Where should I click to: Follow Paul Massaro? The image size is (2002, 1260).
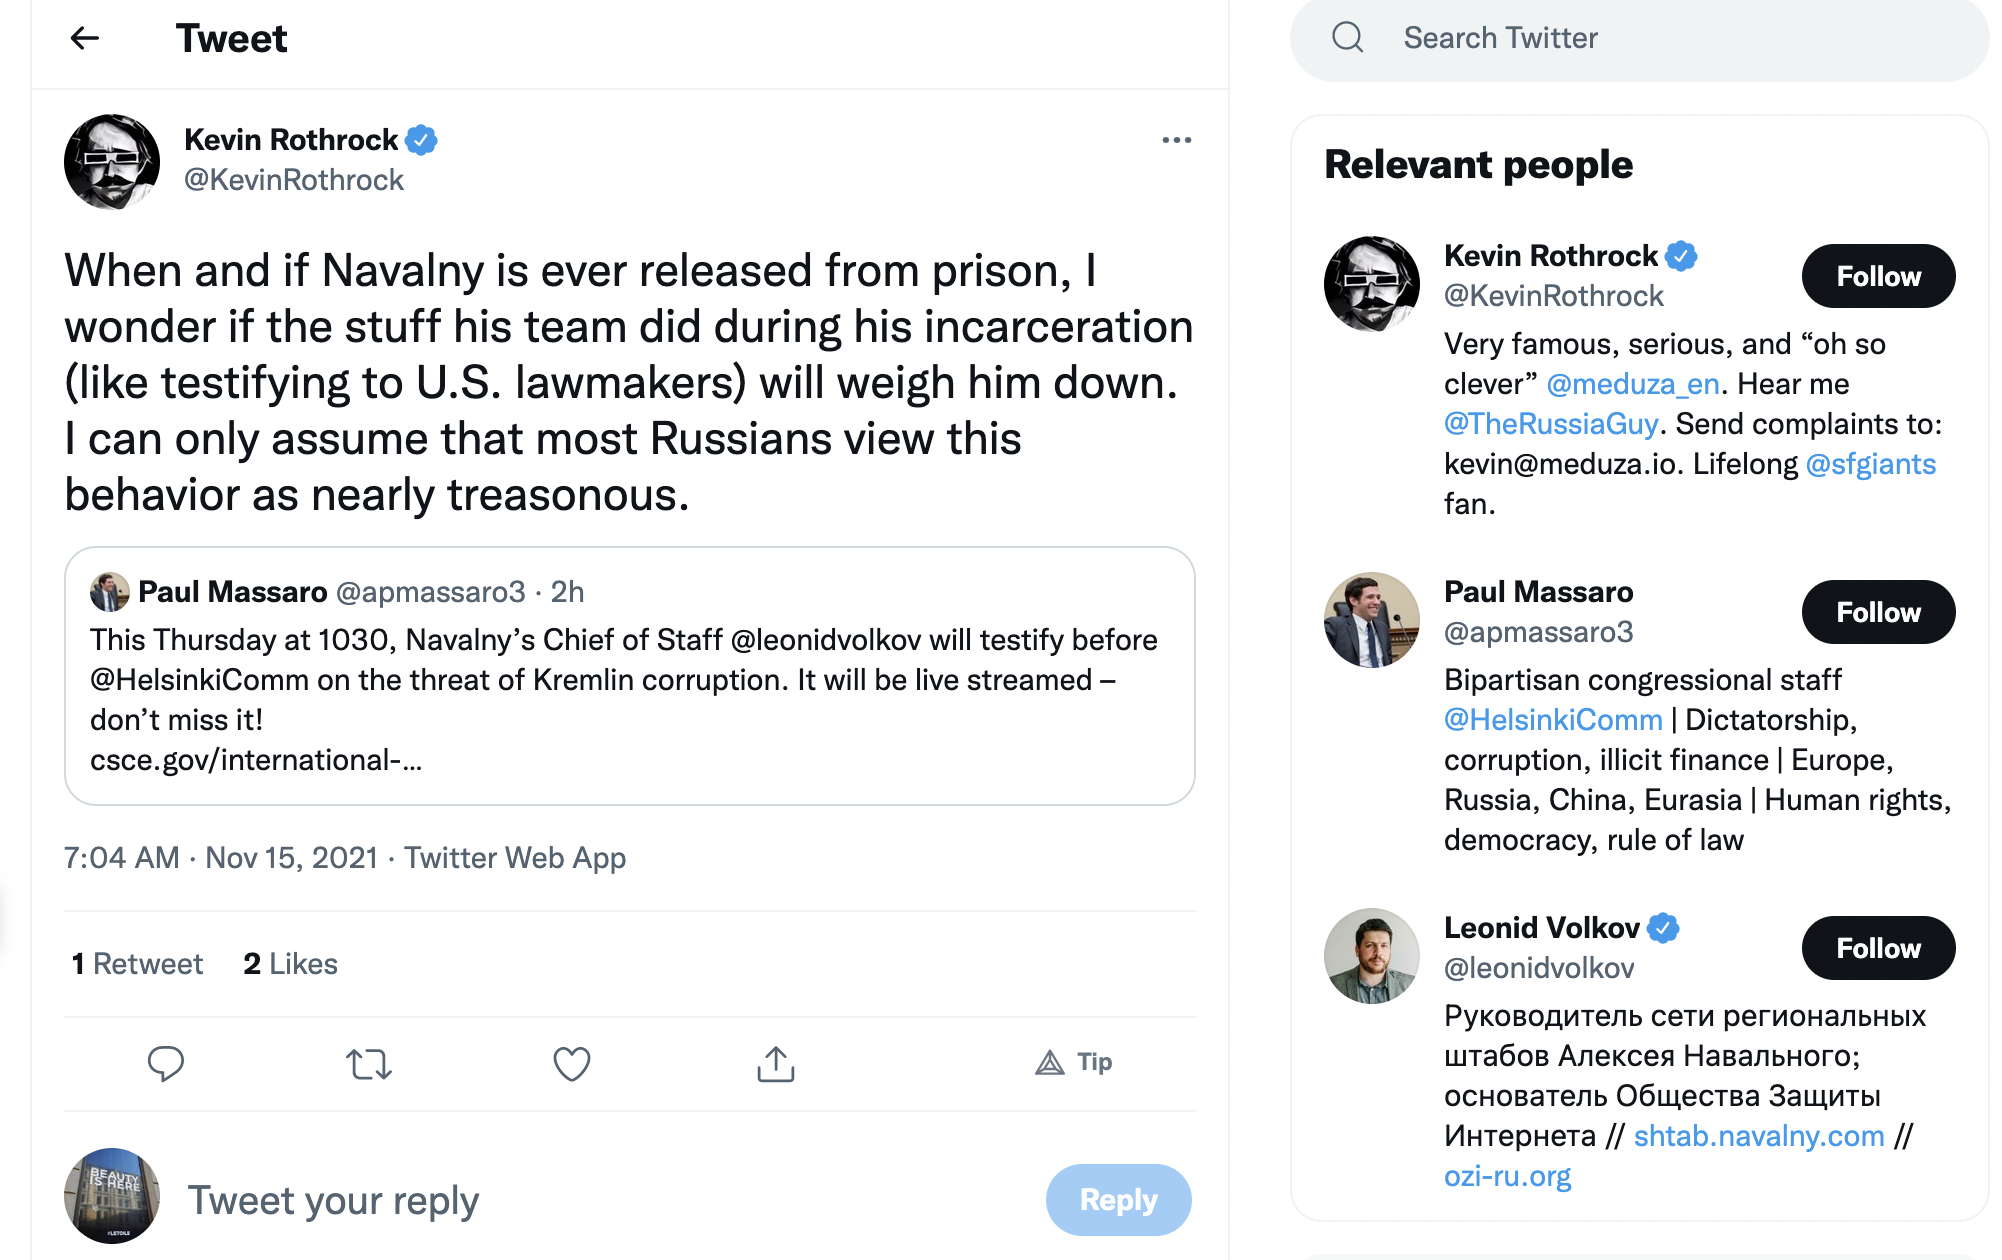1877,612
